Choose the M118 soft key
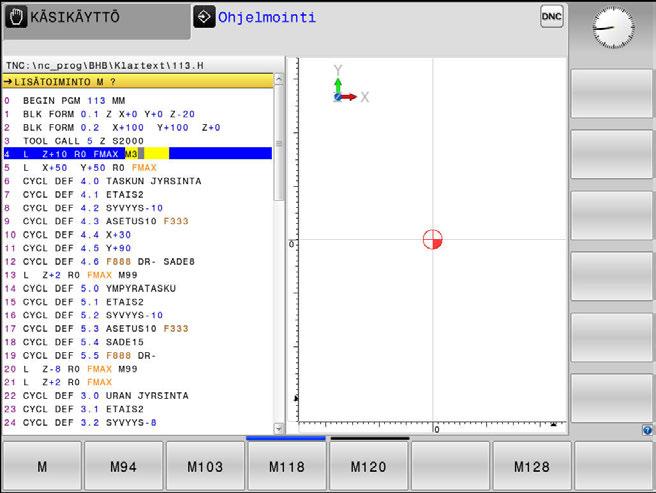656x493 pixels. pyautogui.click(x=287, y=466)
